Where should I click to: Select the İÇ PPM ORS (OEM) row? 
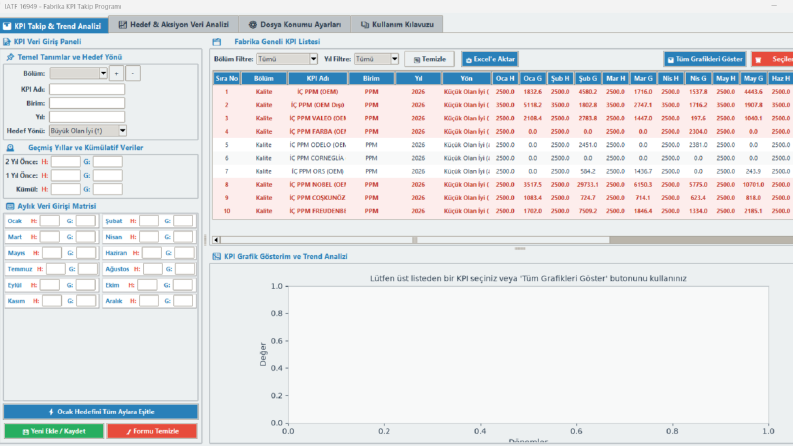(503, 171)
